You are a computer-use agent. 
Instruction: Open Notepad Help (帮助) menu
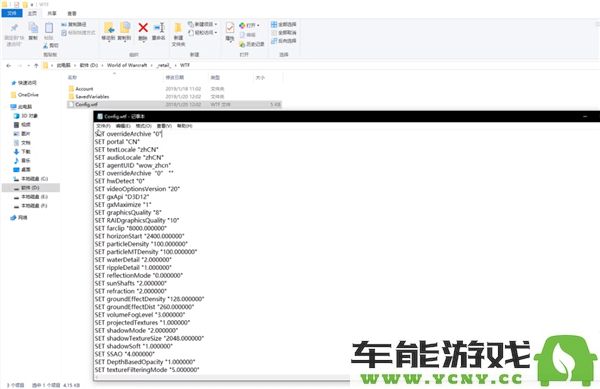[x=184, y=126]
